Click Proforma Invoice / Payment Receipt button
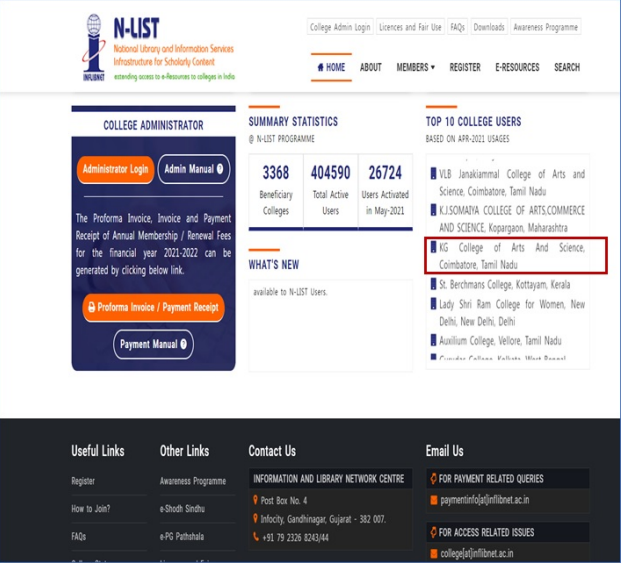This screenshot has width=622, height=565. point(154,307)
